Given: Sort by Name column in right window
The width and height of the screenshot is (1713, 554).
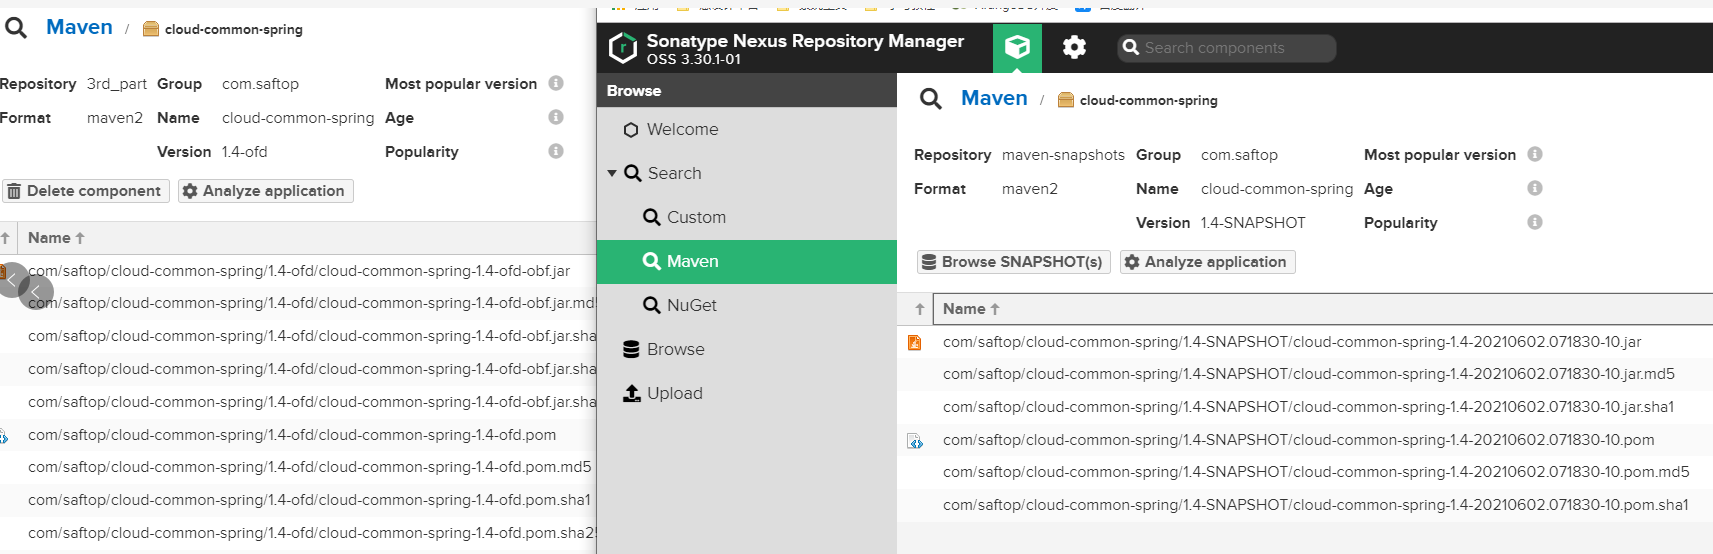Looking at the screenshot, I should [x=1322, y=309].
